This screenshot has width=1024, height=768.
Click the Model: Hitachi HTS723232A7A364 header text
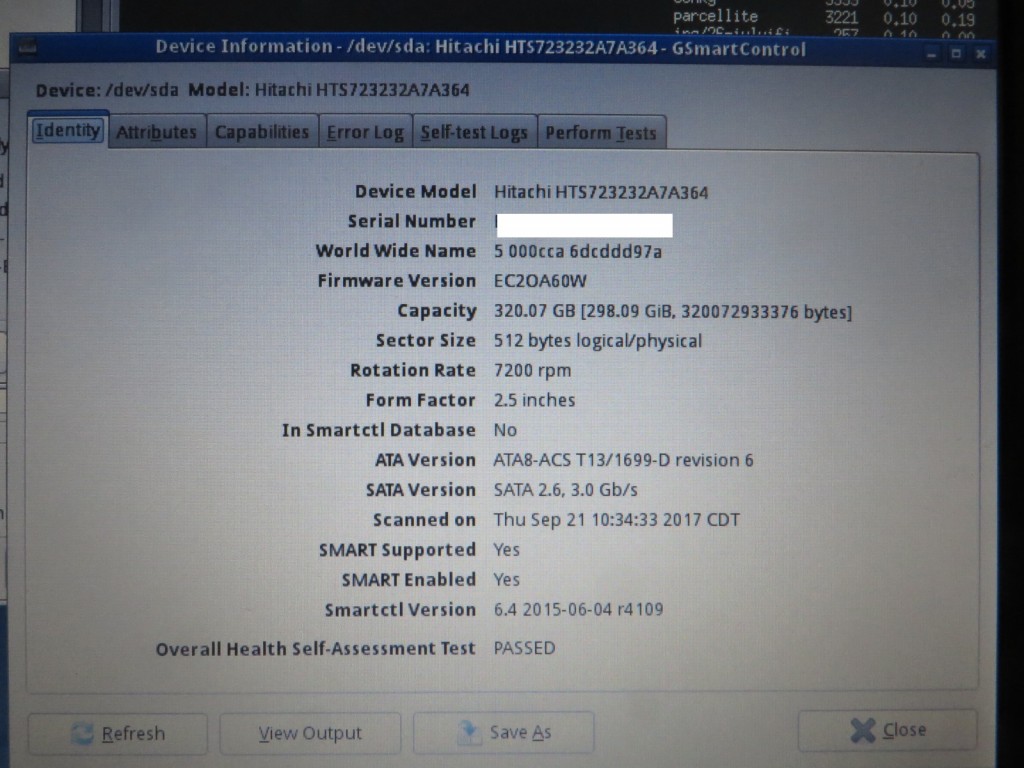coord(329,89)
